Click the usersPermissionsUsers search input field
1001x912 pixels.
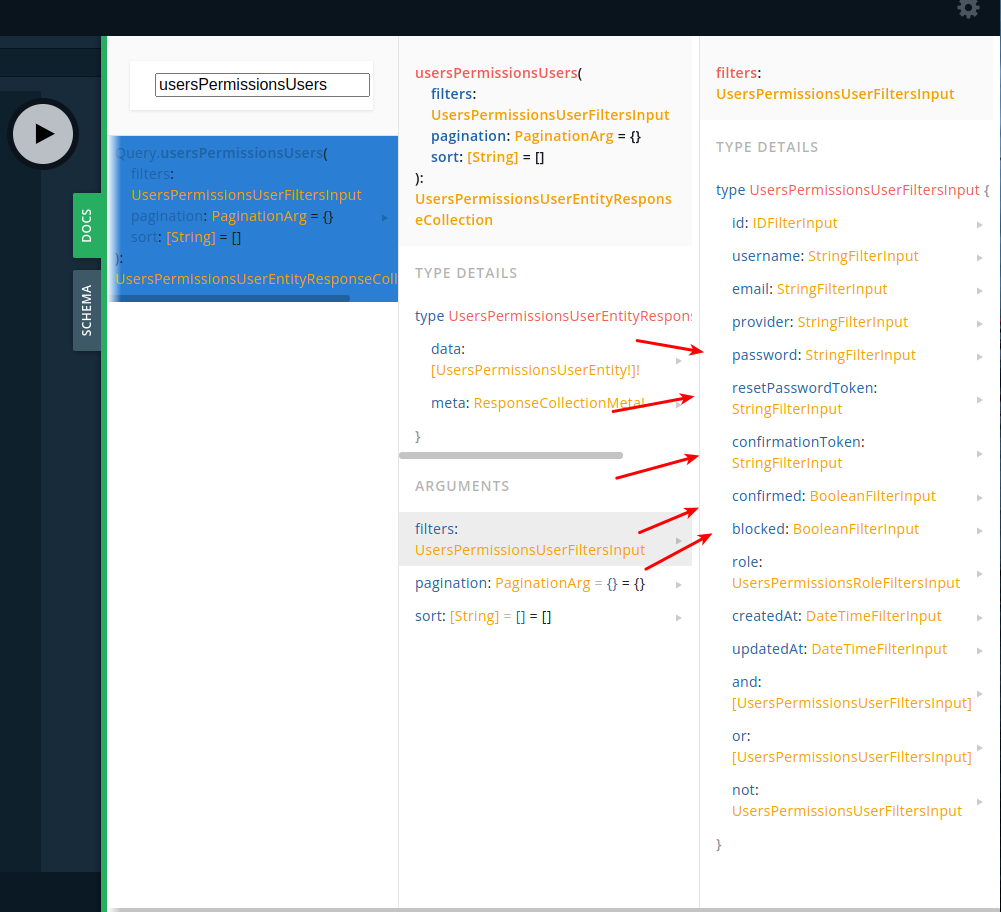point(261,85)
